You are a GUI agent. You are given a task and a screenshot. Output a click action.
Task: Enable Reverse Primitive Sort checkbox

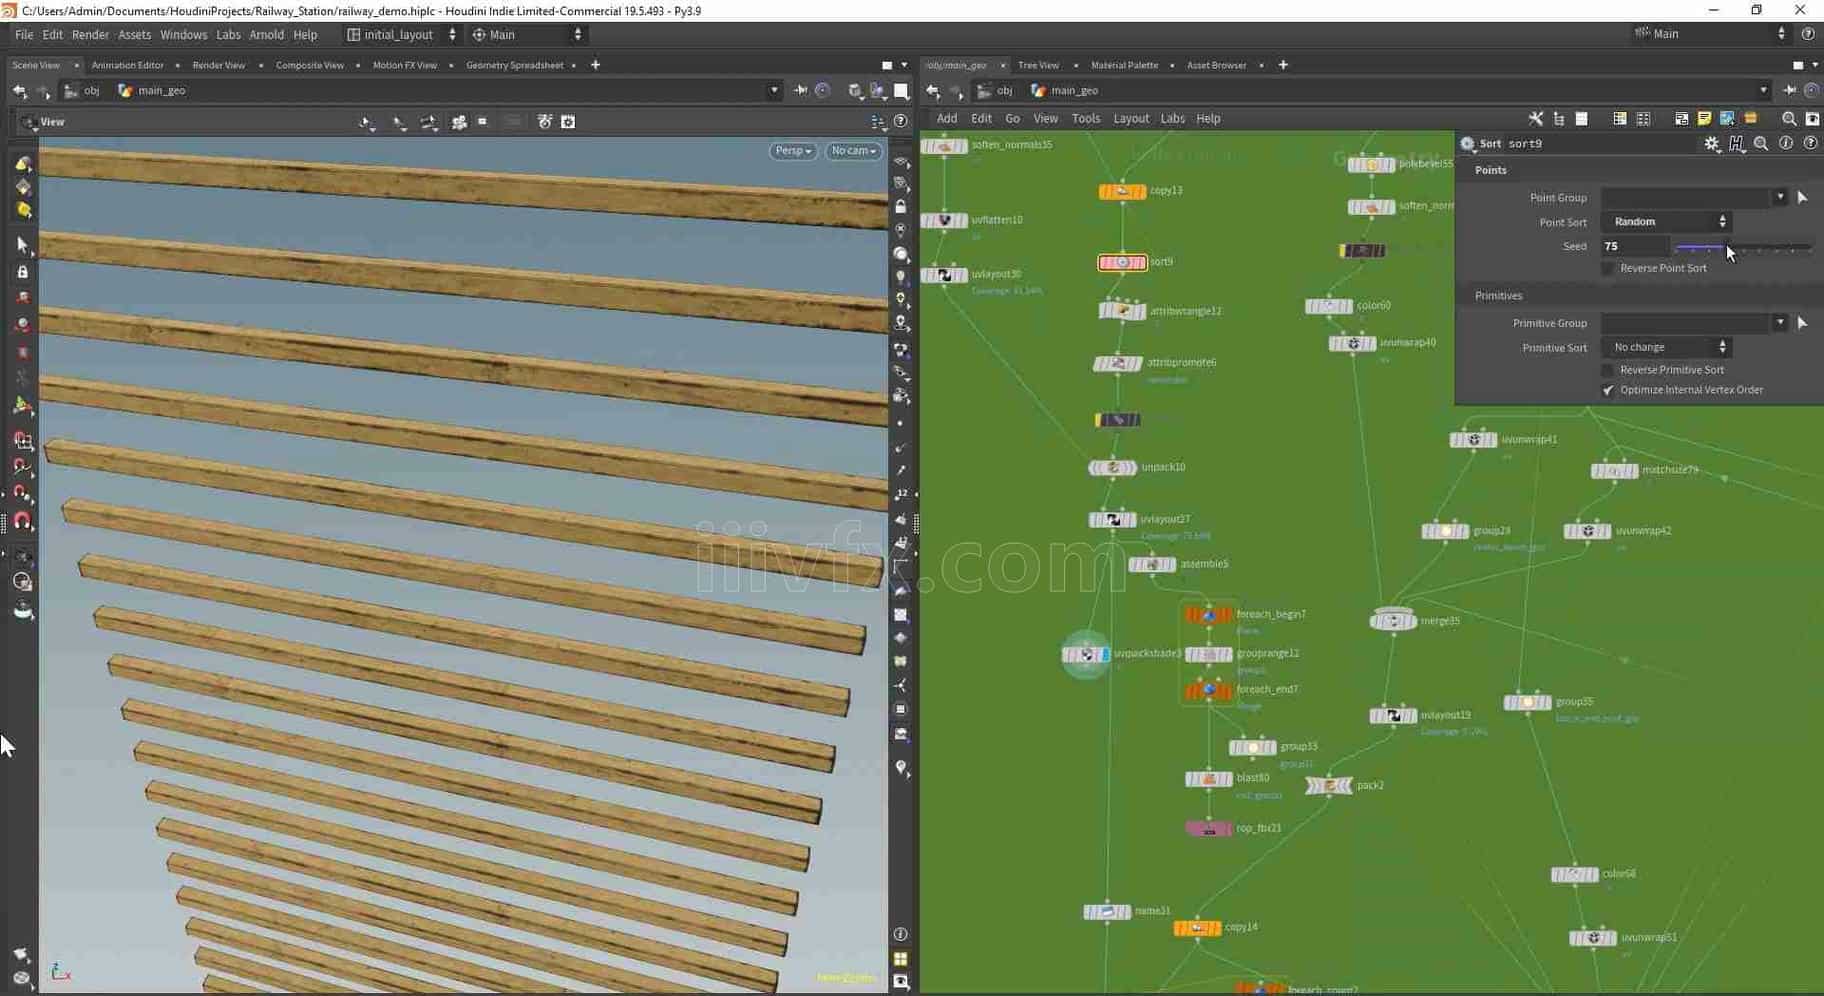pos(1608,370)
